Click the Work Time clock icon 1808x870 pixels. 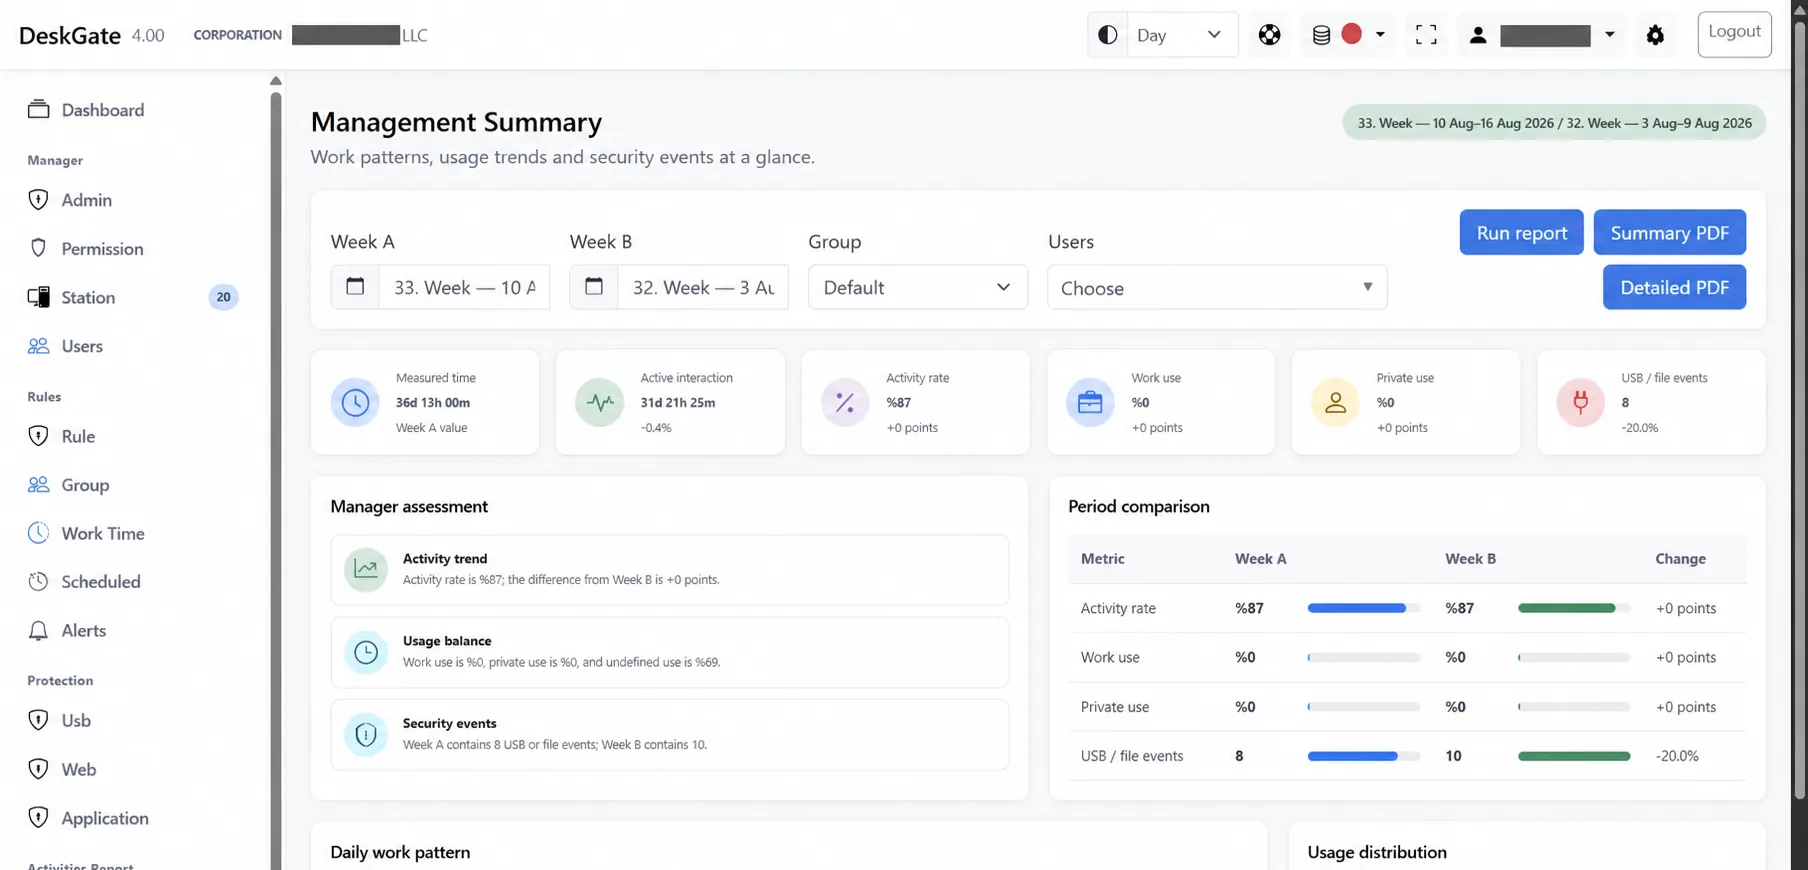(38, 533)
